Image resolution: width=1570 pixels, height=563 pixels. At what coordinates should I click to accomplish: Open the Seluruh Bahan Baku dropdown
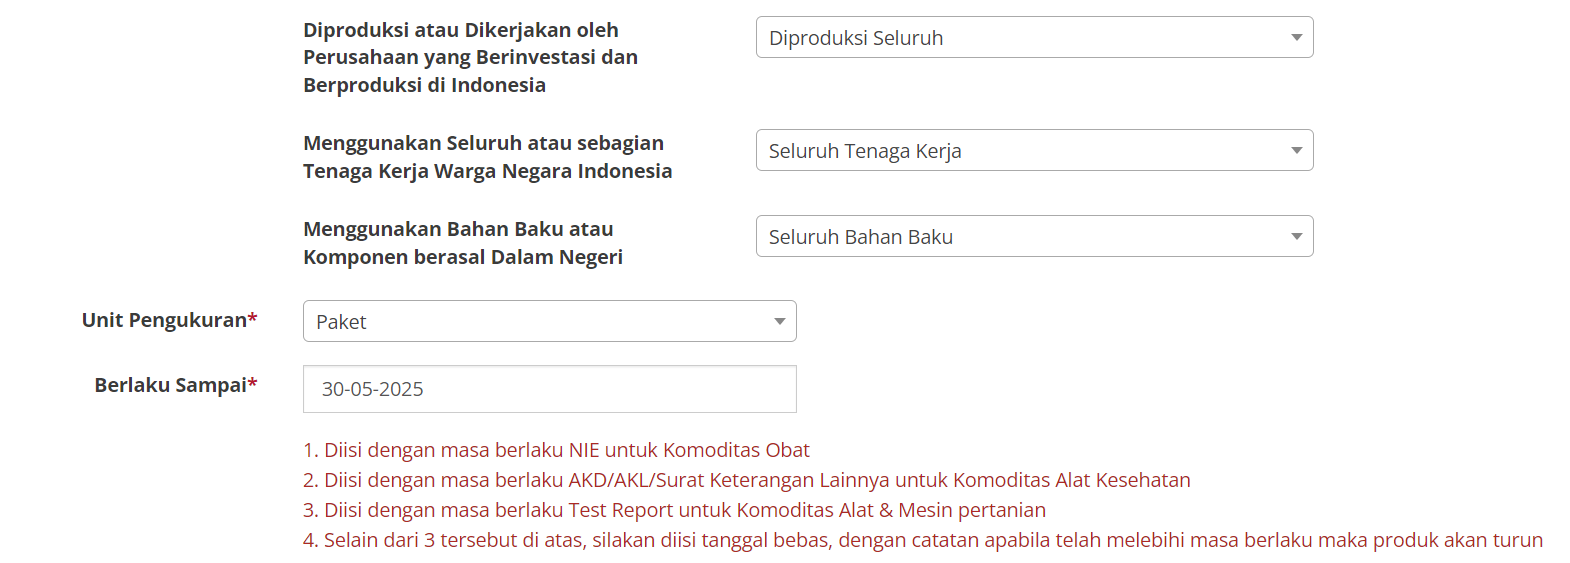(1034, 236)
